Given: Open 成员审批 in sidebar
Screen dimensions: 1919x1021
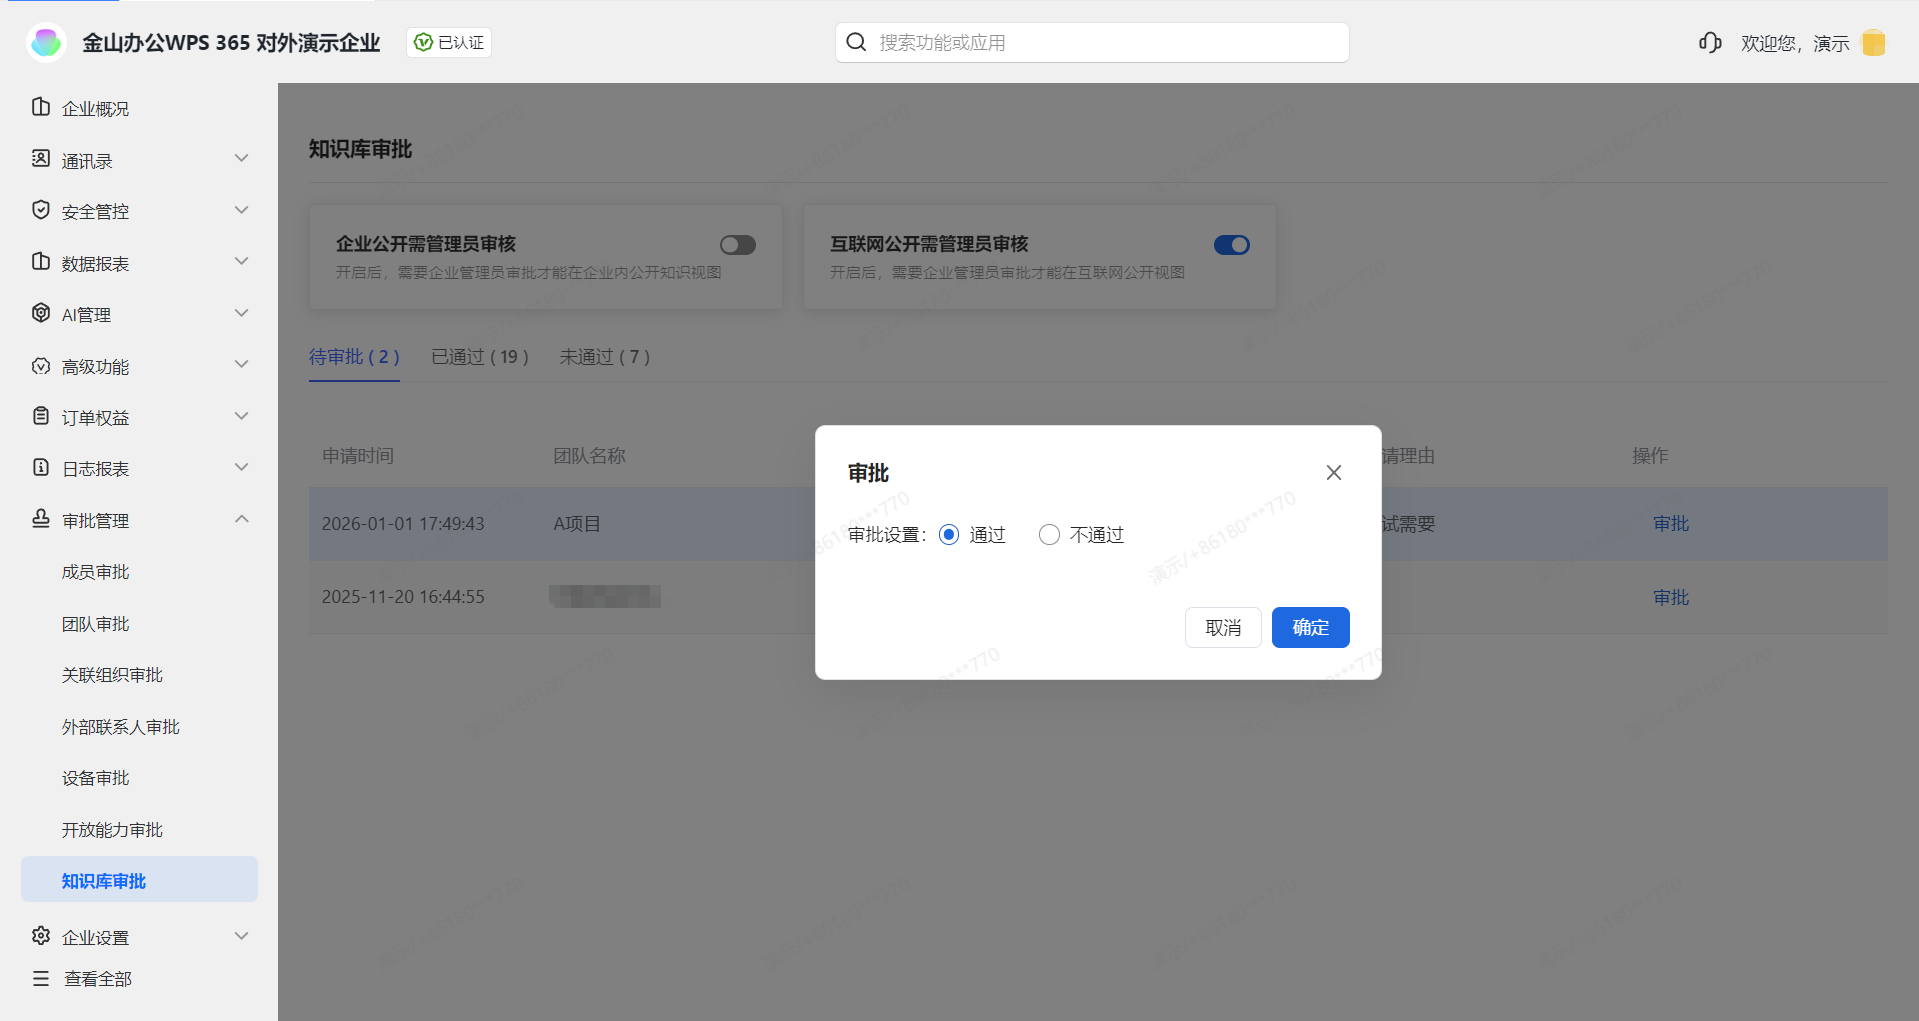Looking at the screenshot, I should coord(96,572).
